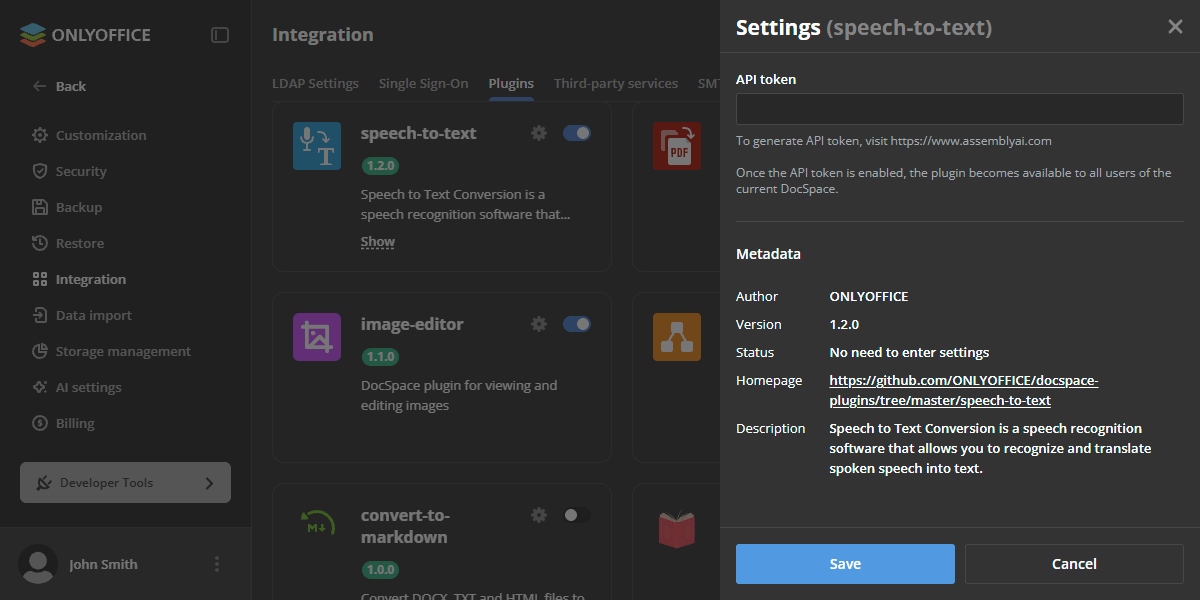Click the Billing coin icon
1200x600 pixels.
tap(40, 423)
